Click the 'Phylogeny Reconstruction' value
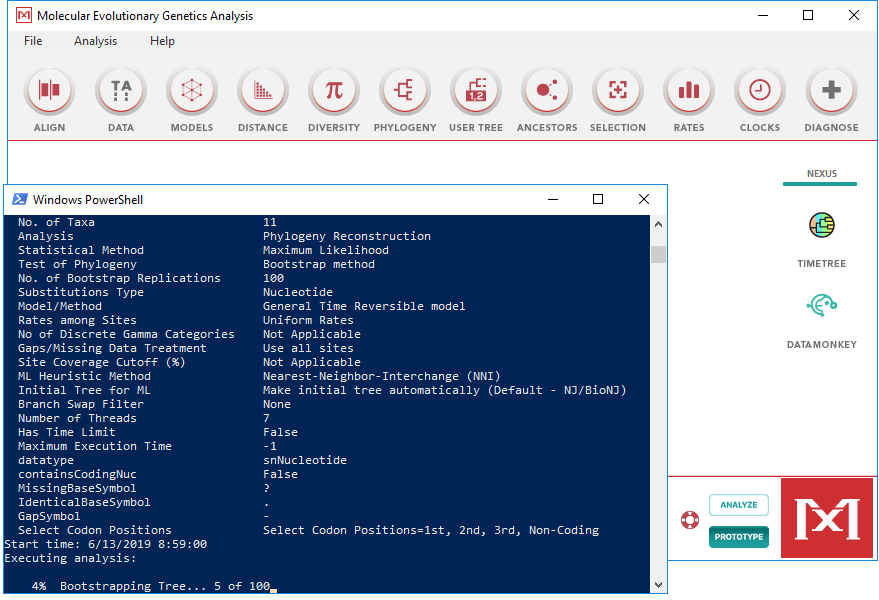 [x=347, y=236]
